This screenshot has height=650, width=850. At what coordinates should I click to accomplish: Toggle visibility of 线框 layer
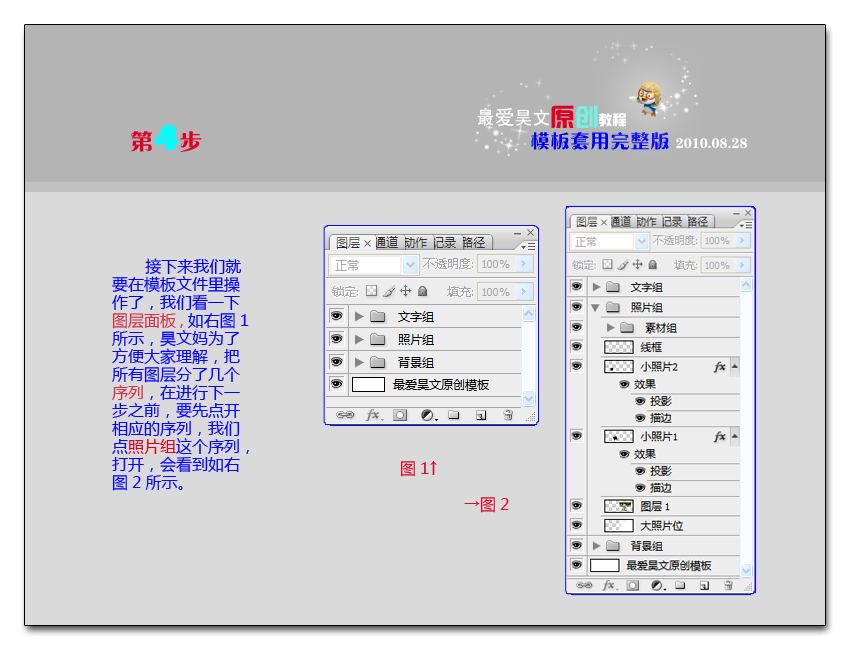(577, 346)
